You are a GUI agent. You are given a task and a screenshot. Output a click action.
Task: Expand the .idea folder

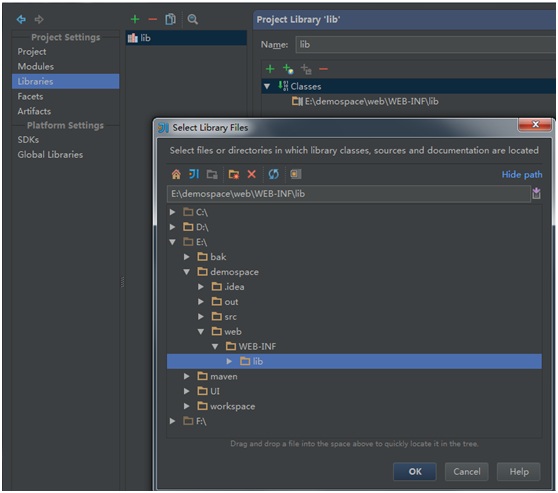[x=201, y=287]
